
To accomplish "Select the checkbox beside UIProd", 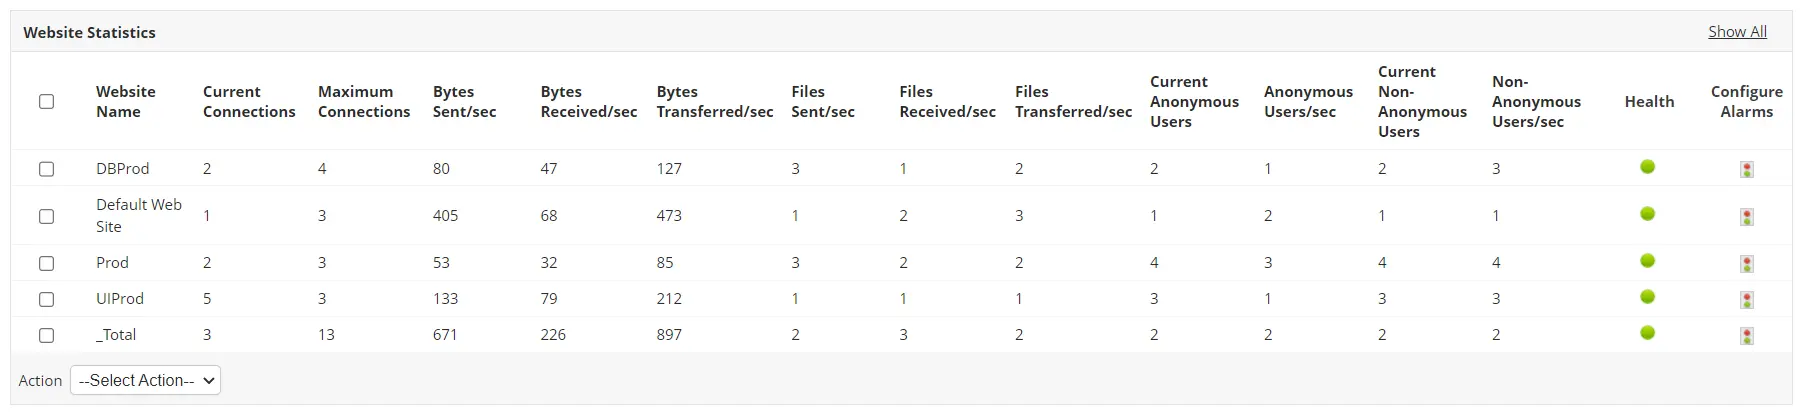I will click(46, 299).
